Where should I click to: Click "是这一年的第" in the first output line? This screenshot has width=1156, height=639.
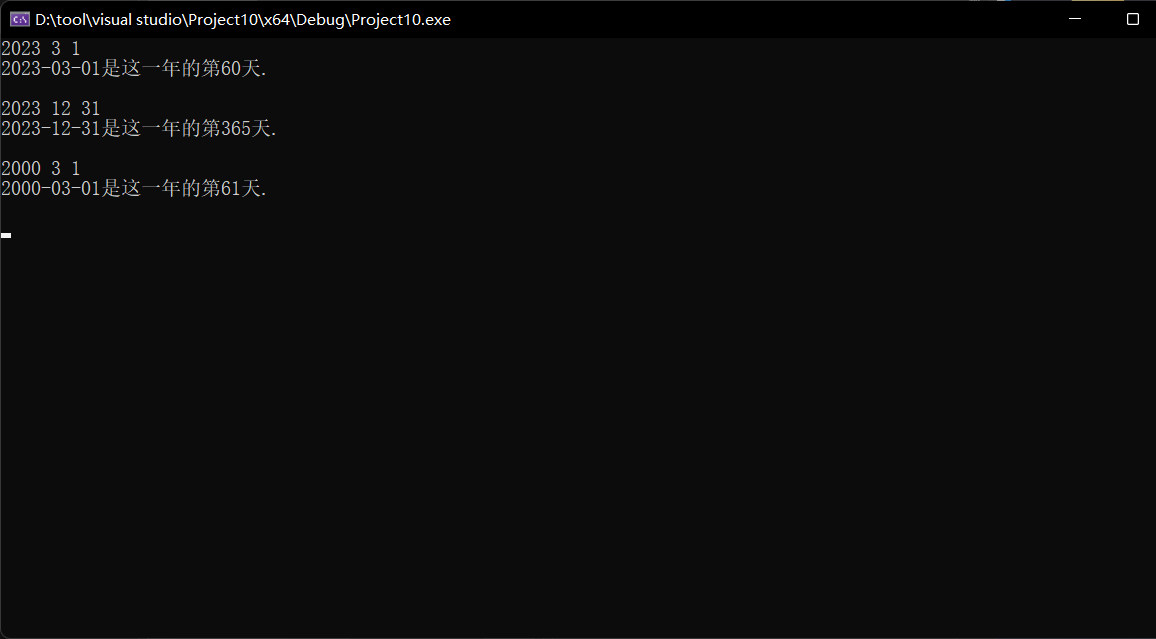161,68
